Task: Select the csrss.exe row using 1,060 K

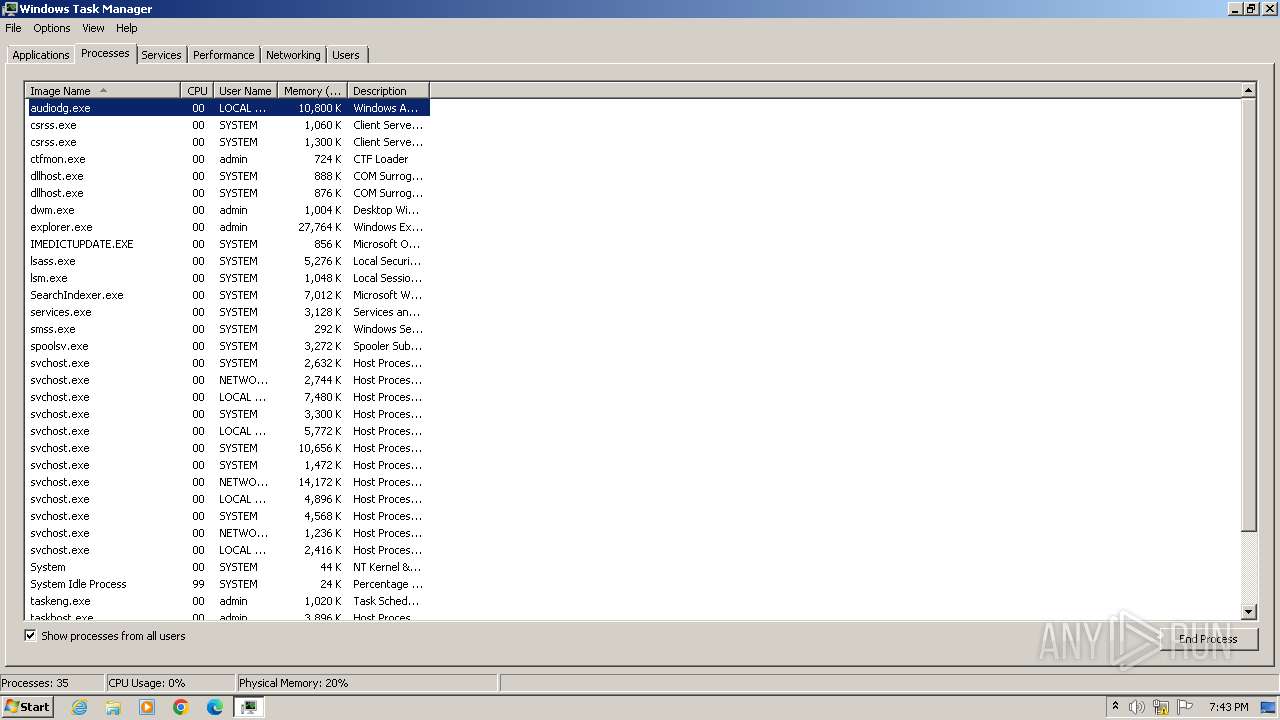Action: click(227, 125)
